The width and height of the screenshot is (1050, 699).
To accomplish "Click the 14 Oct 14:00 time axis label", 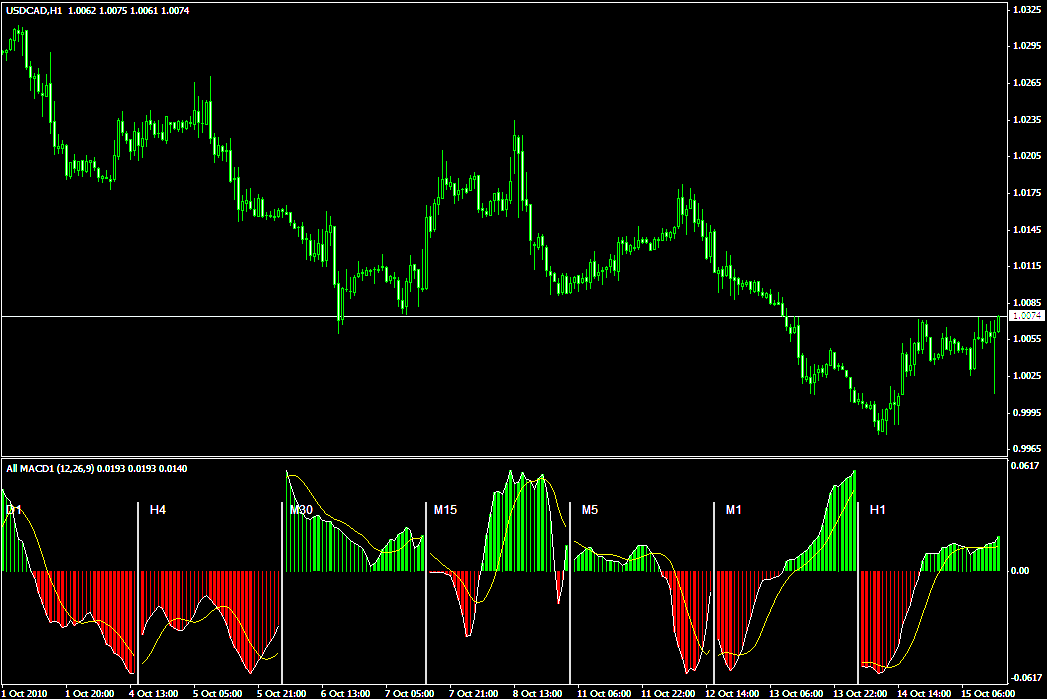I will tap(924, 694).
